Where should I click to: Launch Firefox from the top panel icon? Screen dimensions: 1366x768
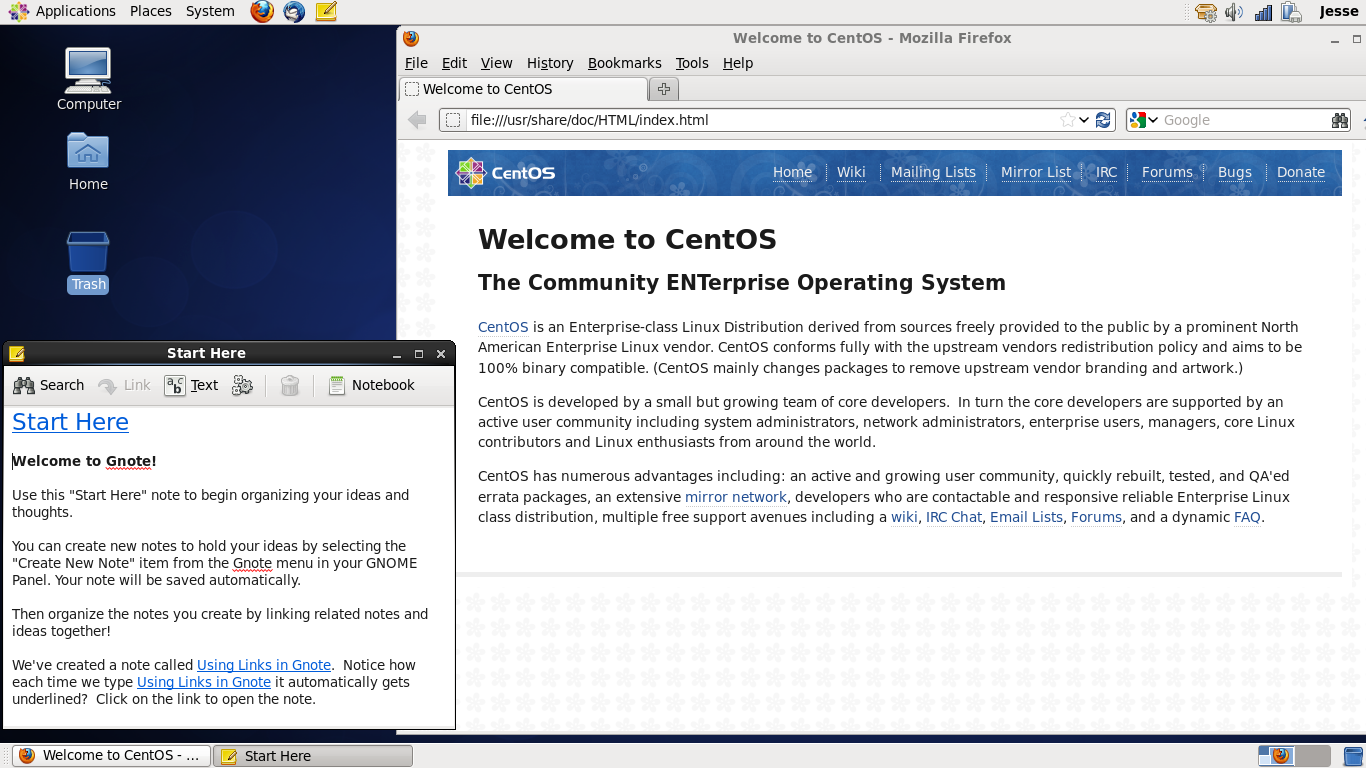[x=262, y=11]
